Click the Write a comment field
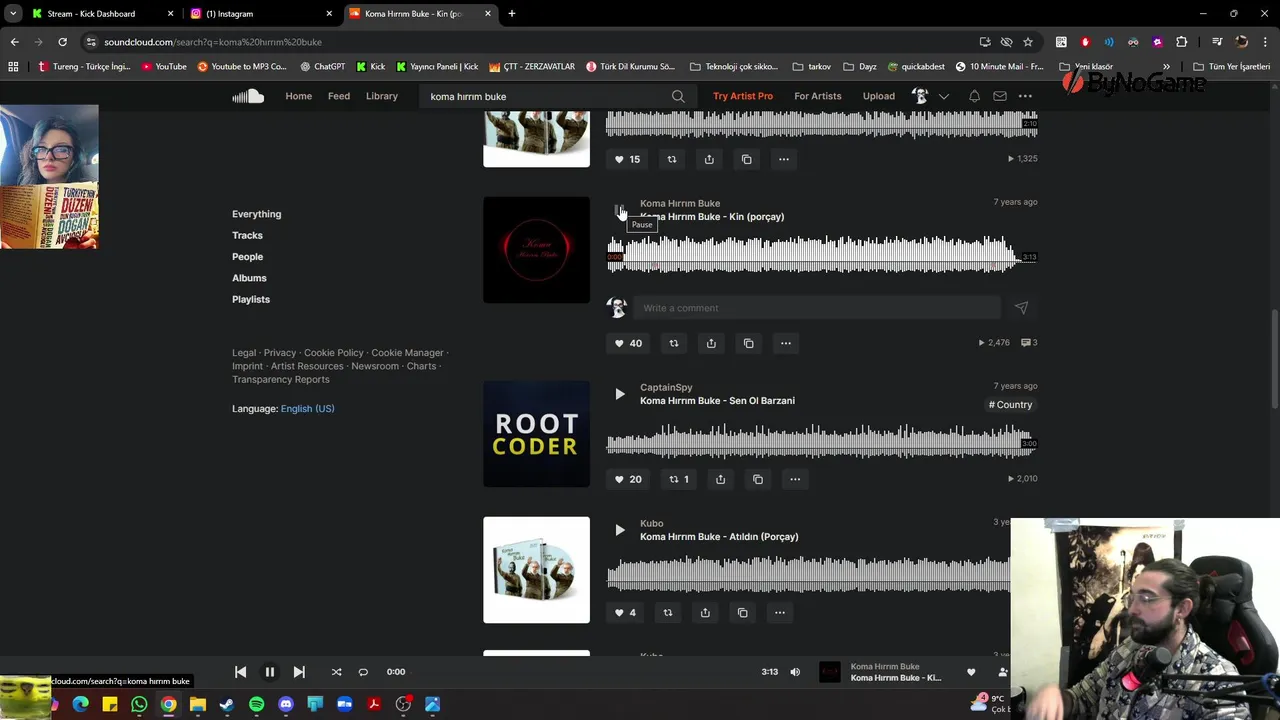 click(x=816, y=308)
